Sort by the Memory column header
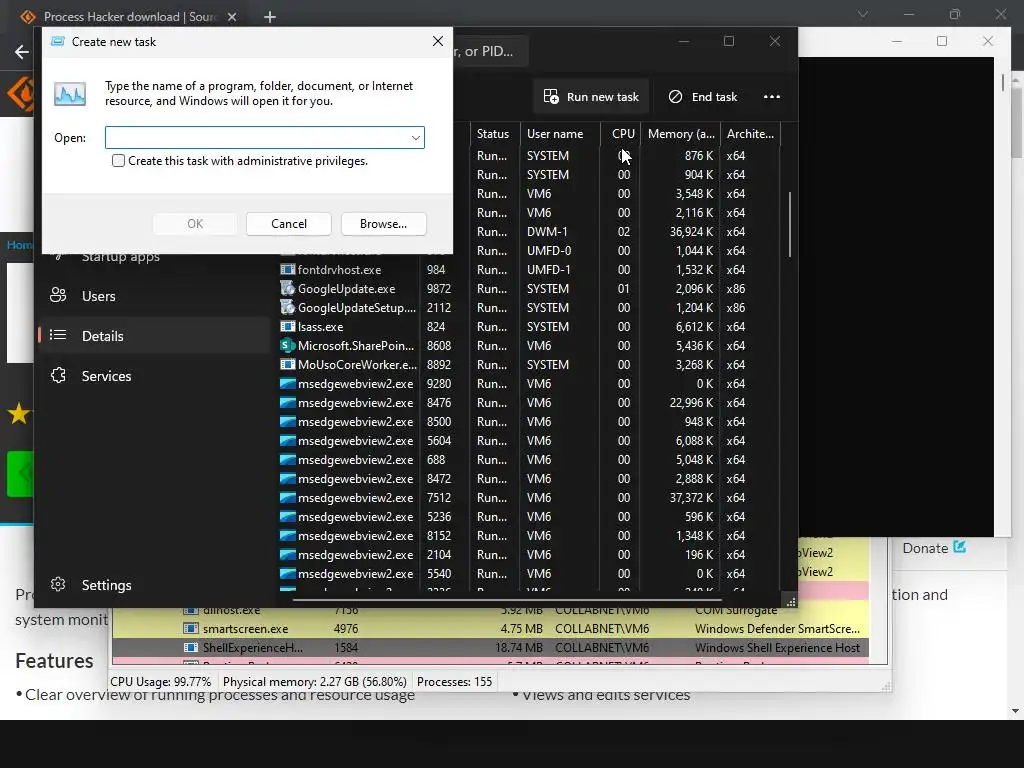1024x768 pixels. [680, 134]
